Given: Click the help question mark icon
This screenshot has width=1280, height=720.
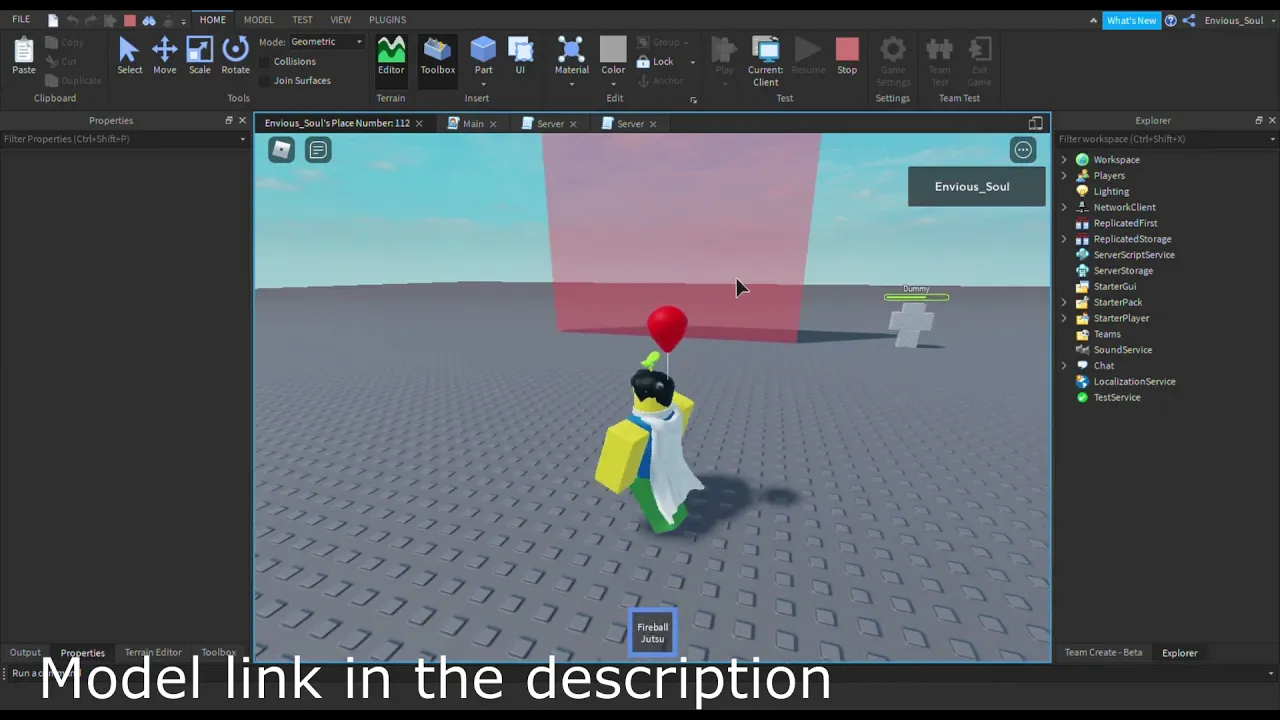Looking at the screenshot, I should click(1171, 20).
